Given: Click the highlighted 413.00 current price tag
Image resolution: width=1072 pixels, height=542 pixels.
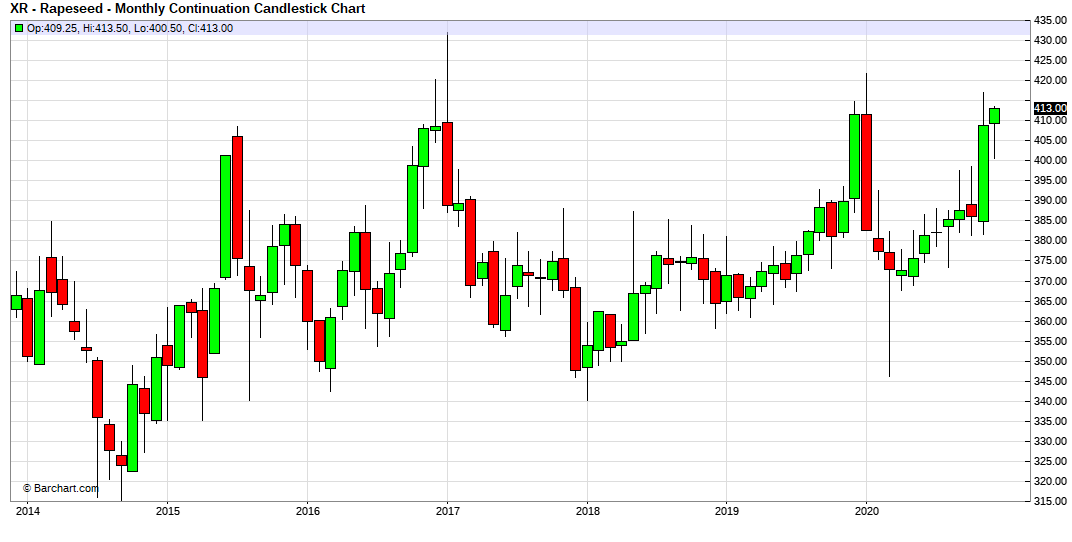Looking at the screenshot, I should click(1049, 108).
